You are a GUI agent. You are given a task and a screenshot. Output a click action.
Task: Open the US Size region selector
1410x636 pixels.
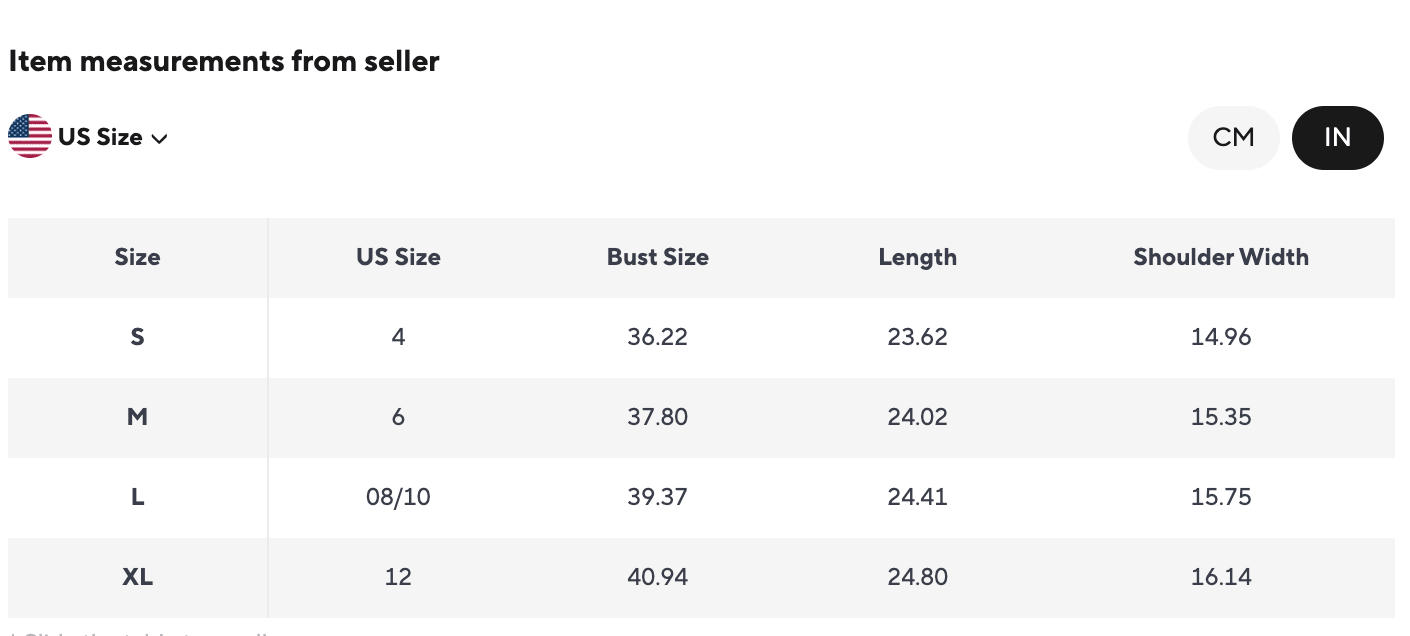100,137
